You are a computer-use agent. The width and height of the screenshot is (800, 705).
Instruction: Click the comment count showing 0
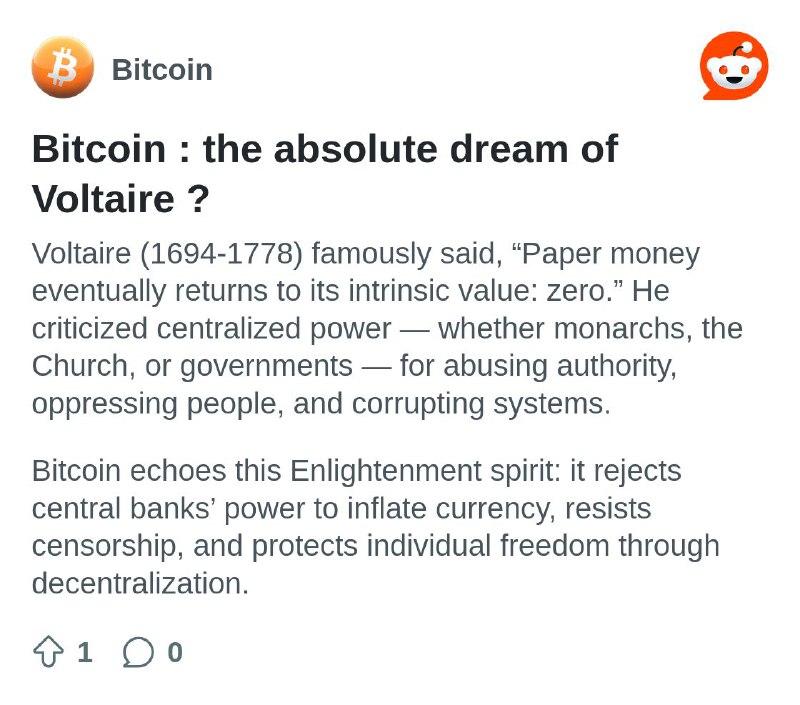[175, 652]
